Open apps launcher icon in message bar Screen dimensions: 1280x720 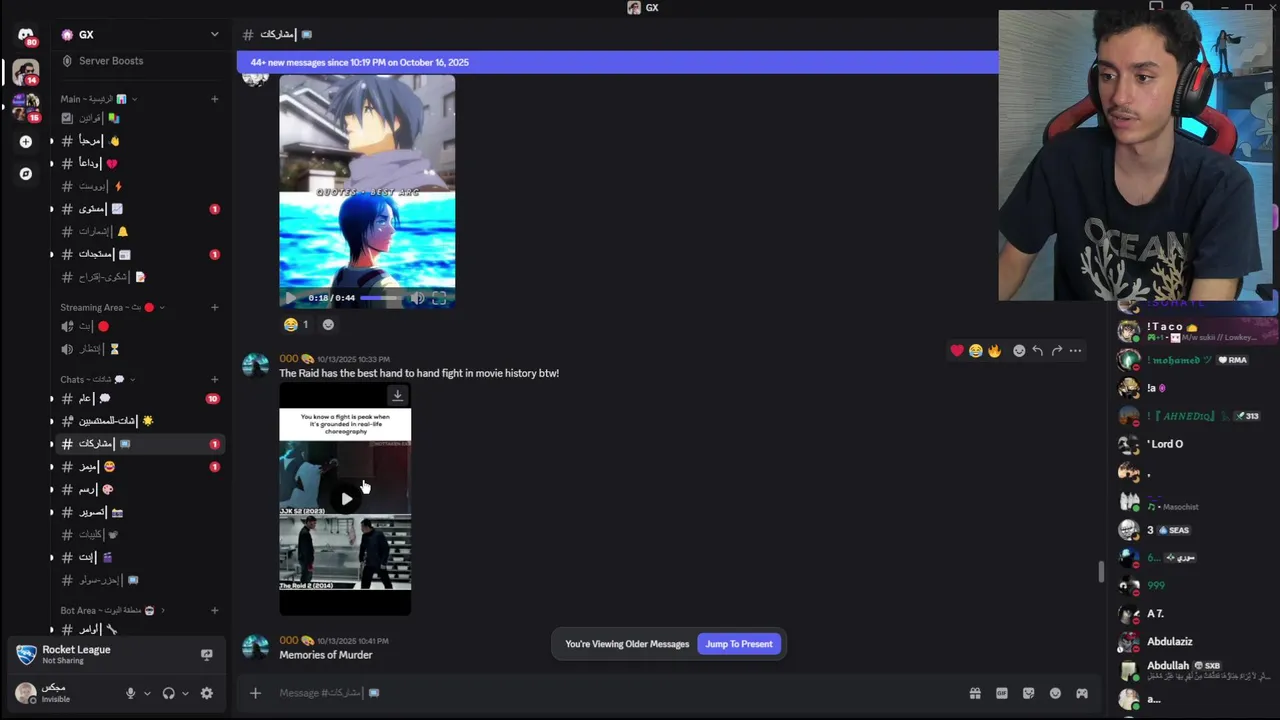(x=1081, y=693)
